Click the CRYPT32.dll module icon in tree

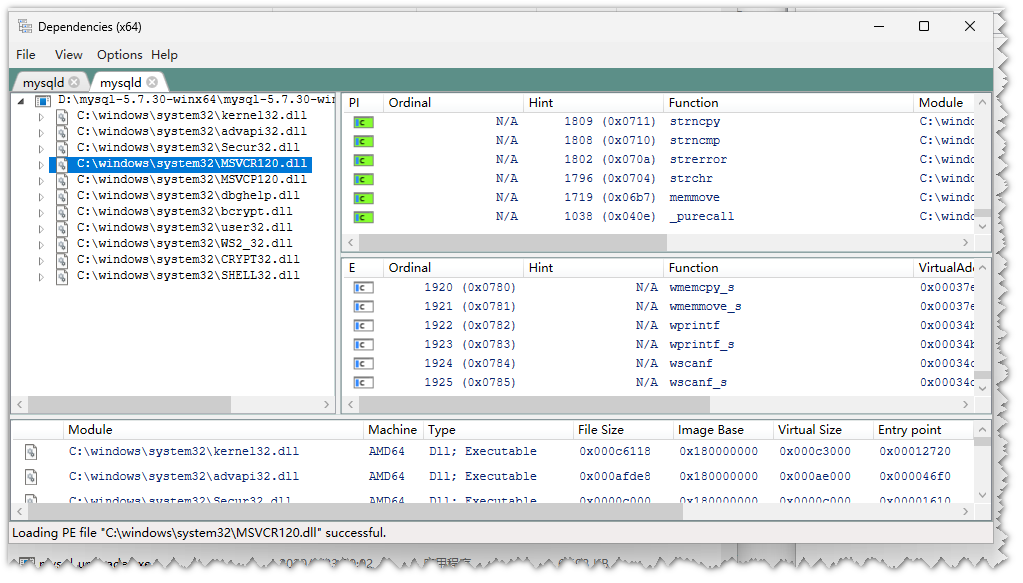[x=62, y=260]
